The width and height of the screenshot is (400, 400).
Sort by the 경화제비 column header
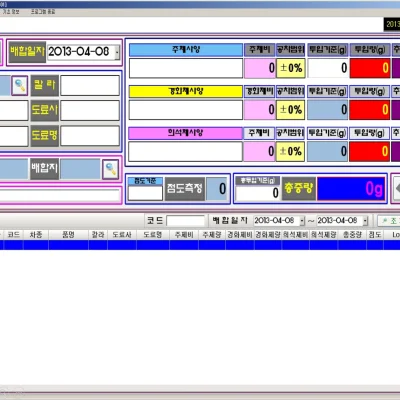[x=240, y=235]
